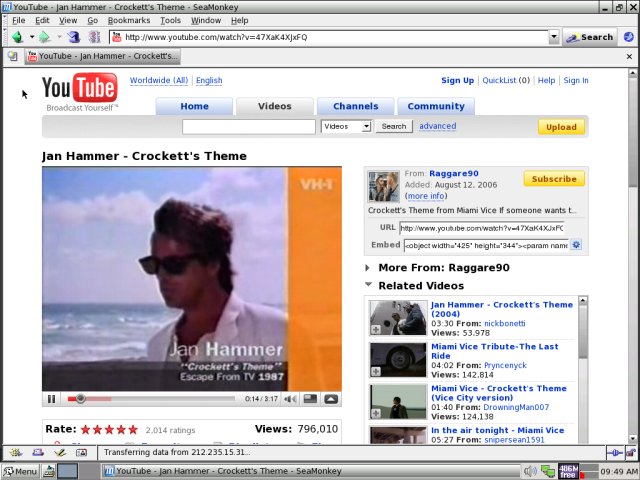Add Crockett's Theme (2004) thumbnail to QuickList
This screenshot has height=480, width=640.
[376, 329]
